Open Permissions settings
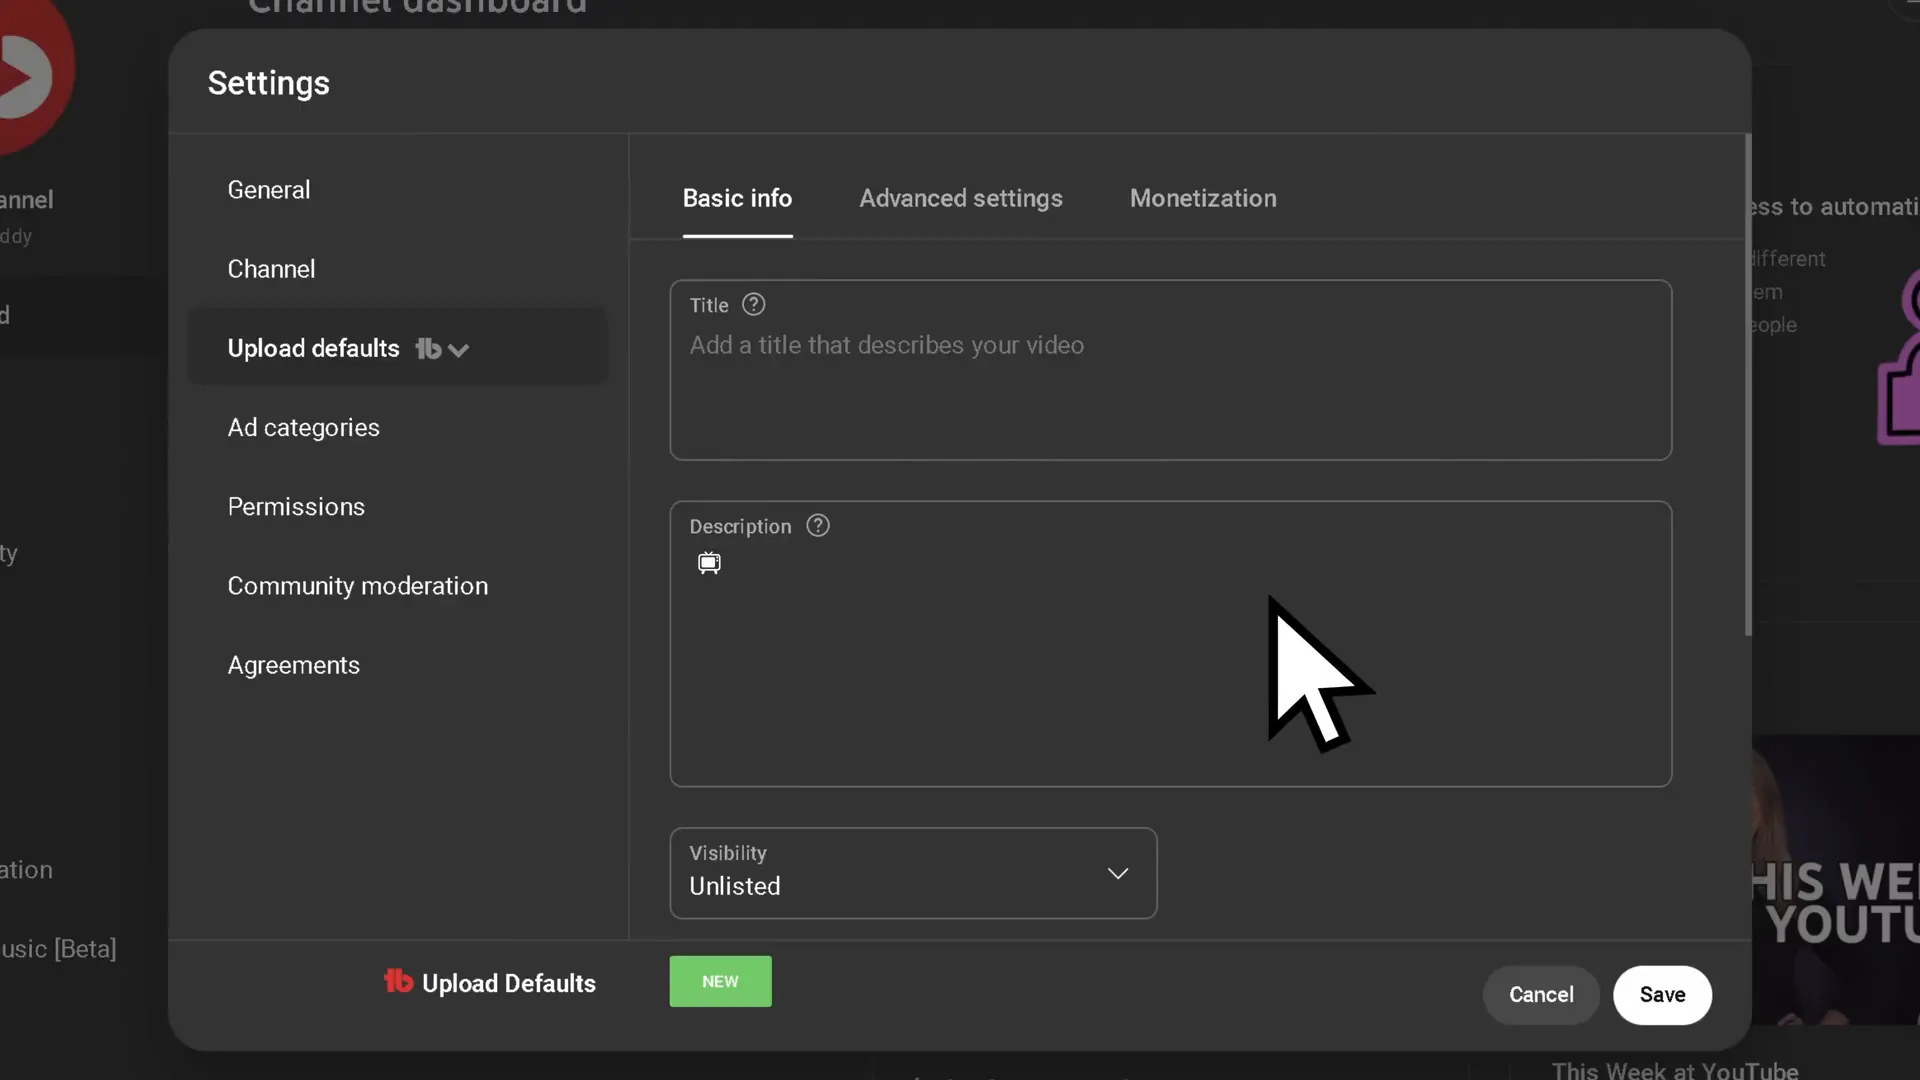This screenshot has width=1920, height=1080. 296,507
